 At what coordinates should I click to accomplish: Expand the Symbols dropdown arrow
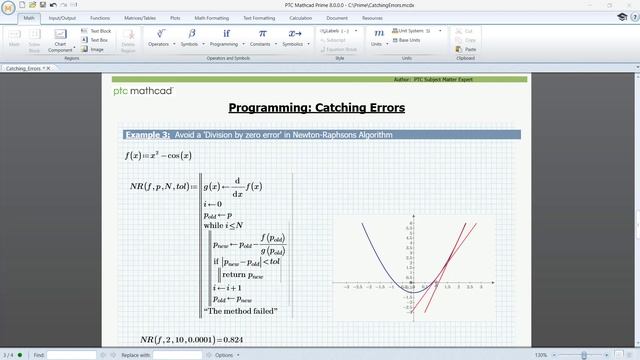click(203, 44)
